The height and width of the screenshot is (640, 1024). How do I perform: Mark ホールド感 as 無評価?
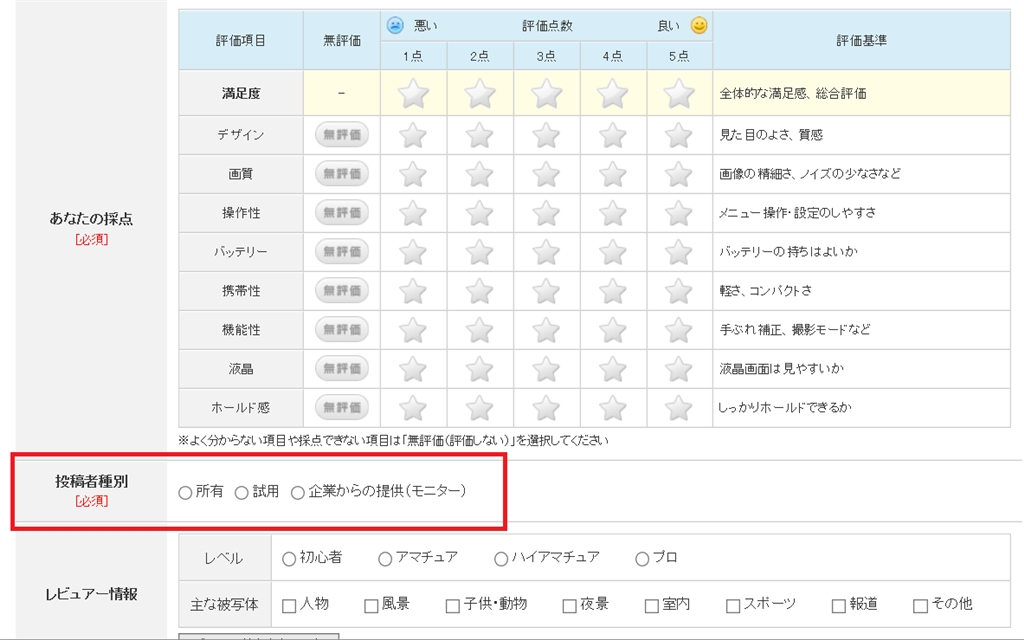[342, 408]
